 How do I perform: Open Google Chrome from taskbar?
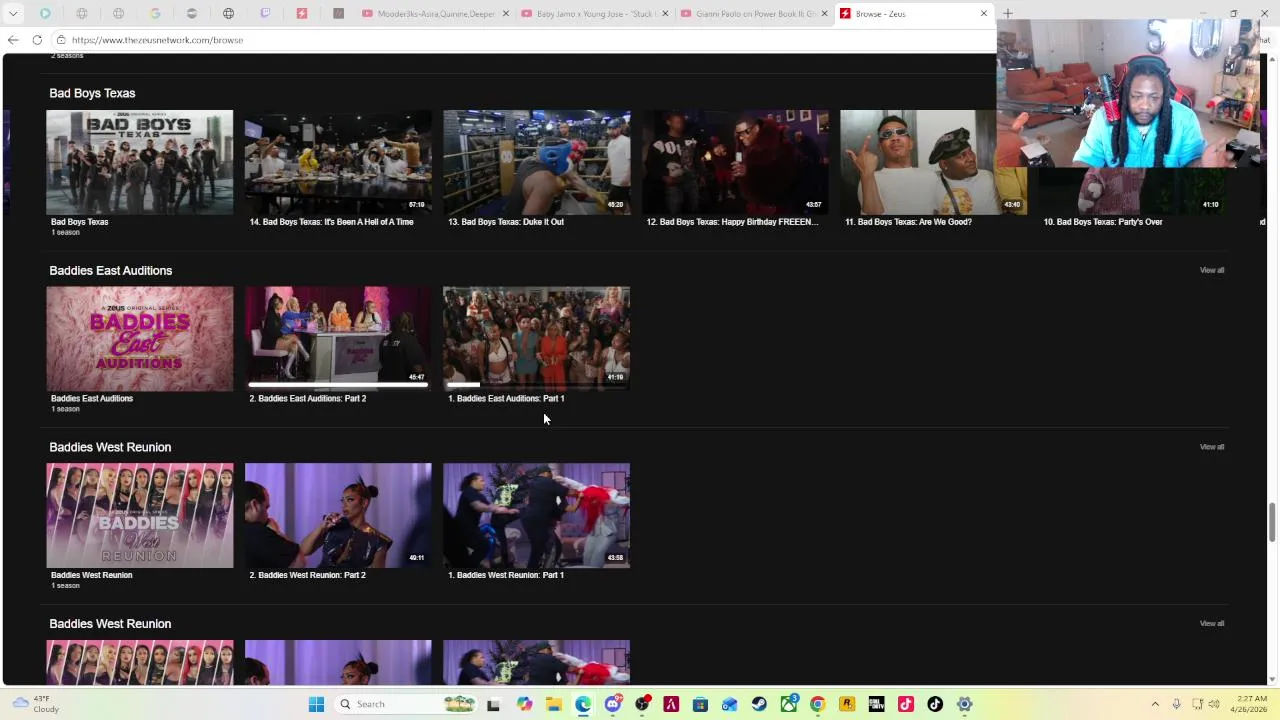pos(817,704)
